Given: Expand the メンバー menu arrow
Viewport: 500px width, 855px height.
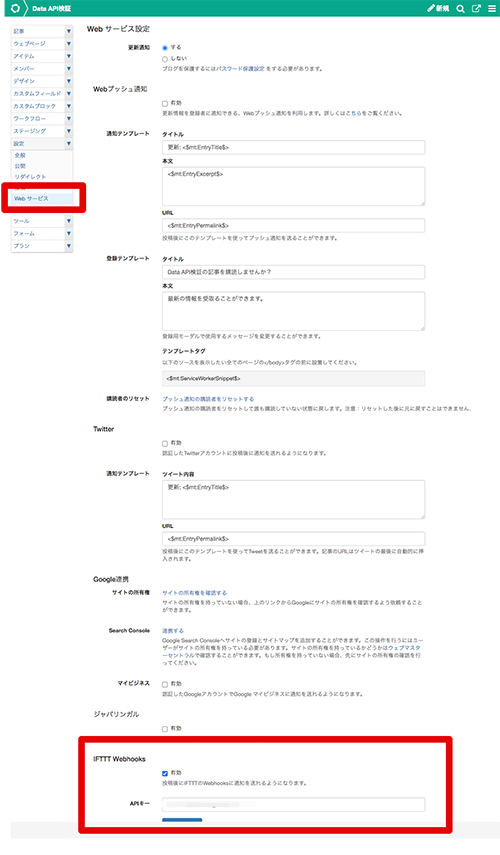Looking at the screenshot, I should coord(69,69).
